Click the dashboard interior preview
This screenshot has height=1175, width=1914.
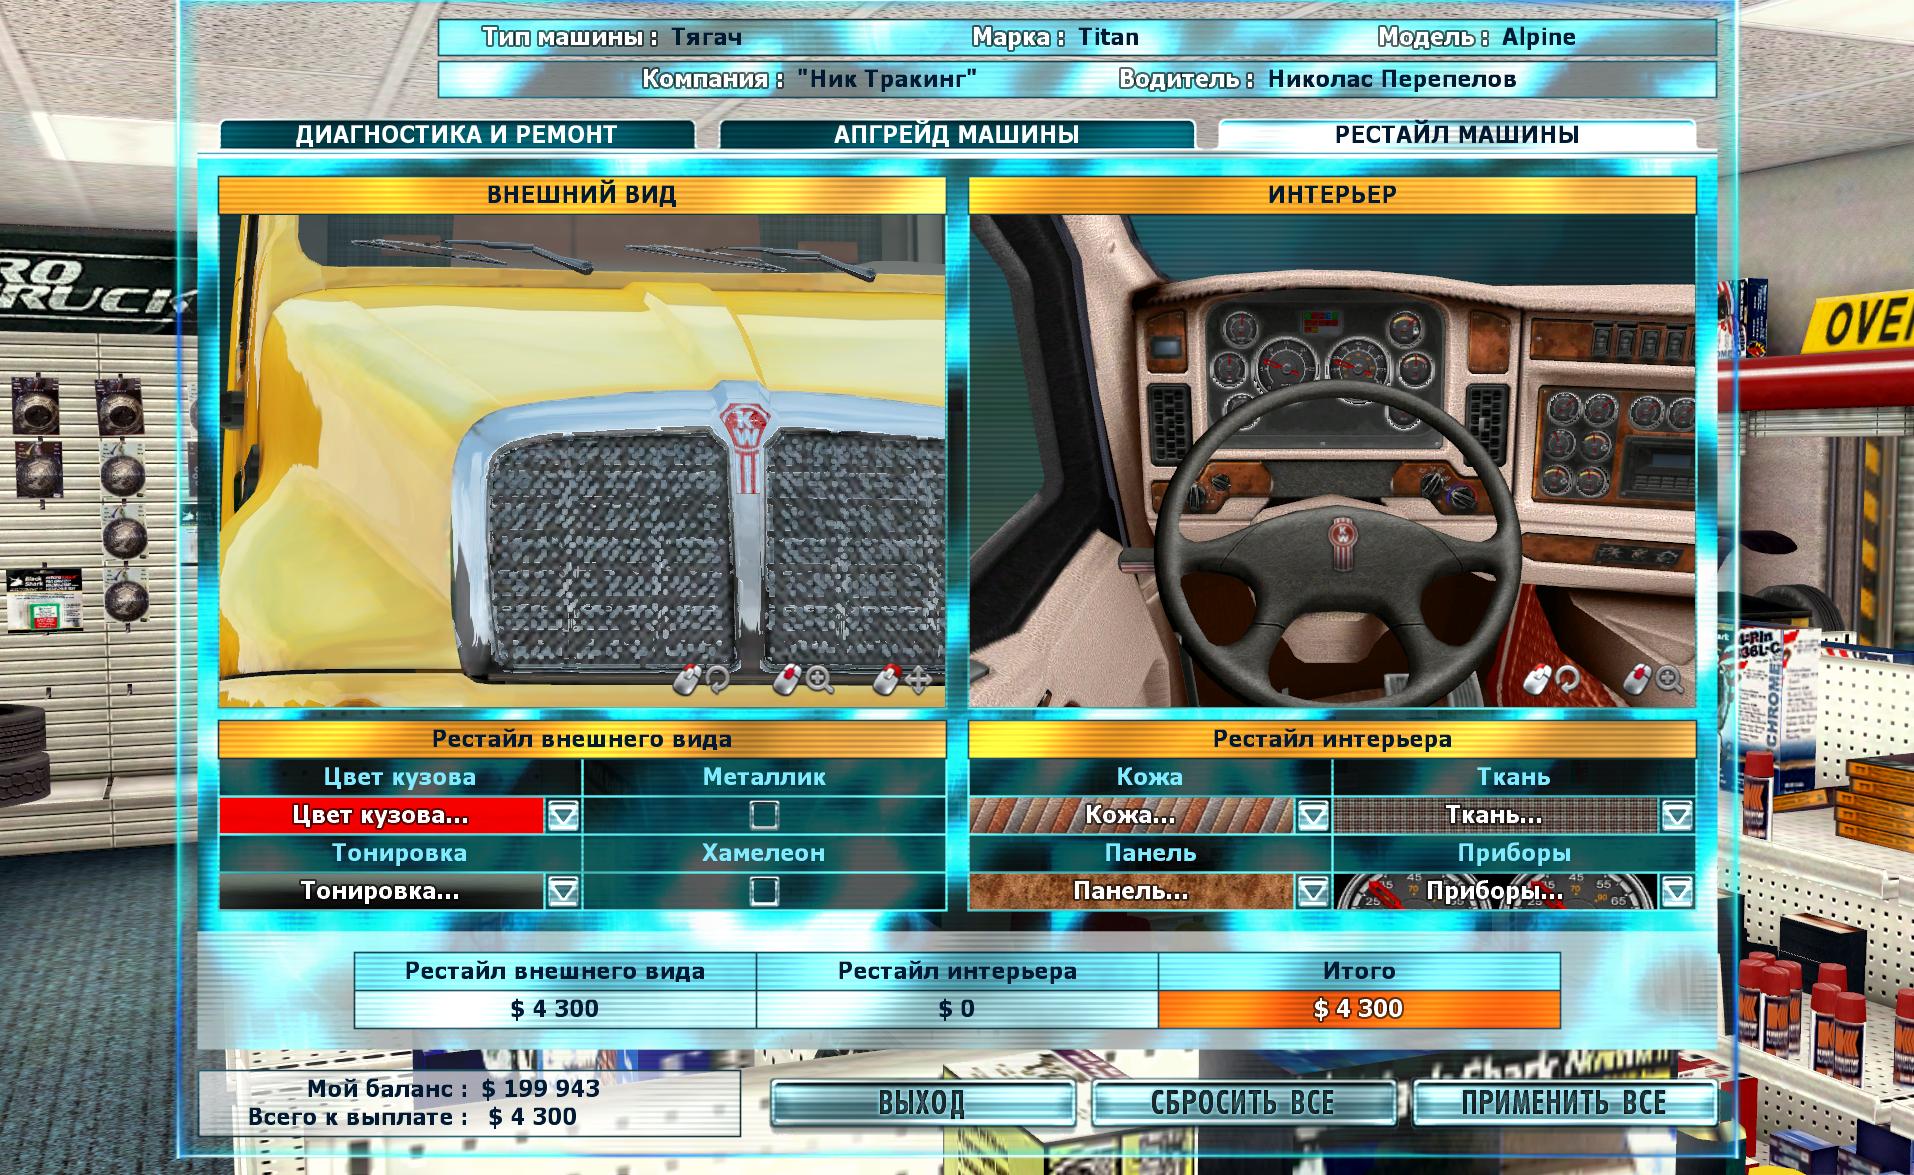point(1332,461)
